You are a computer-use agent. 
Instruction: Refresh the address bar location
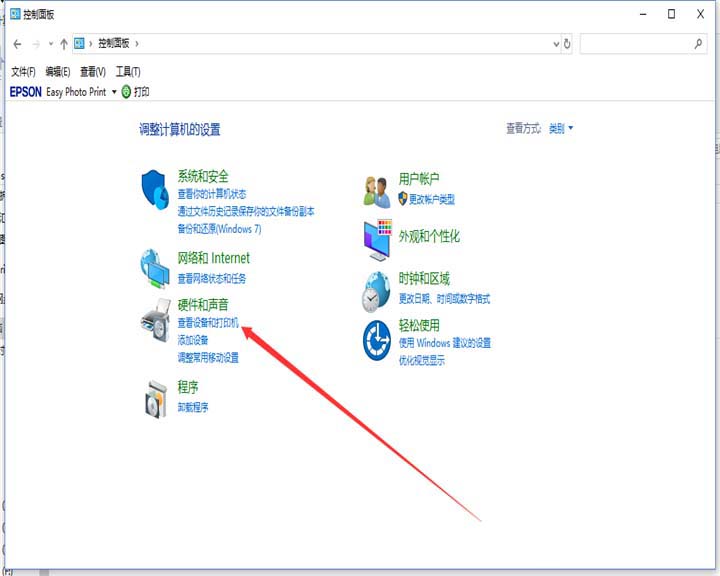(x=567, y=44)
